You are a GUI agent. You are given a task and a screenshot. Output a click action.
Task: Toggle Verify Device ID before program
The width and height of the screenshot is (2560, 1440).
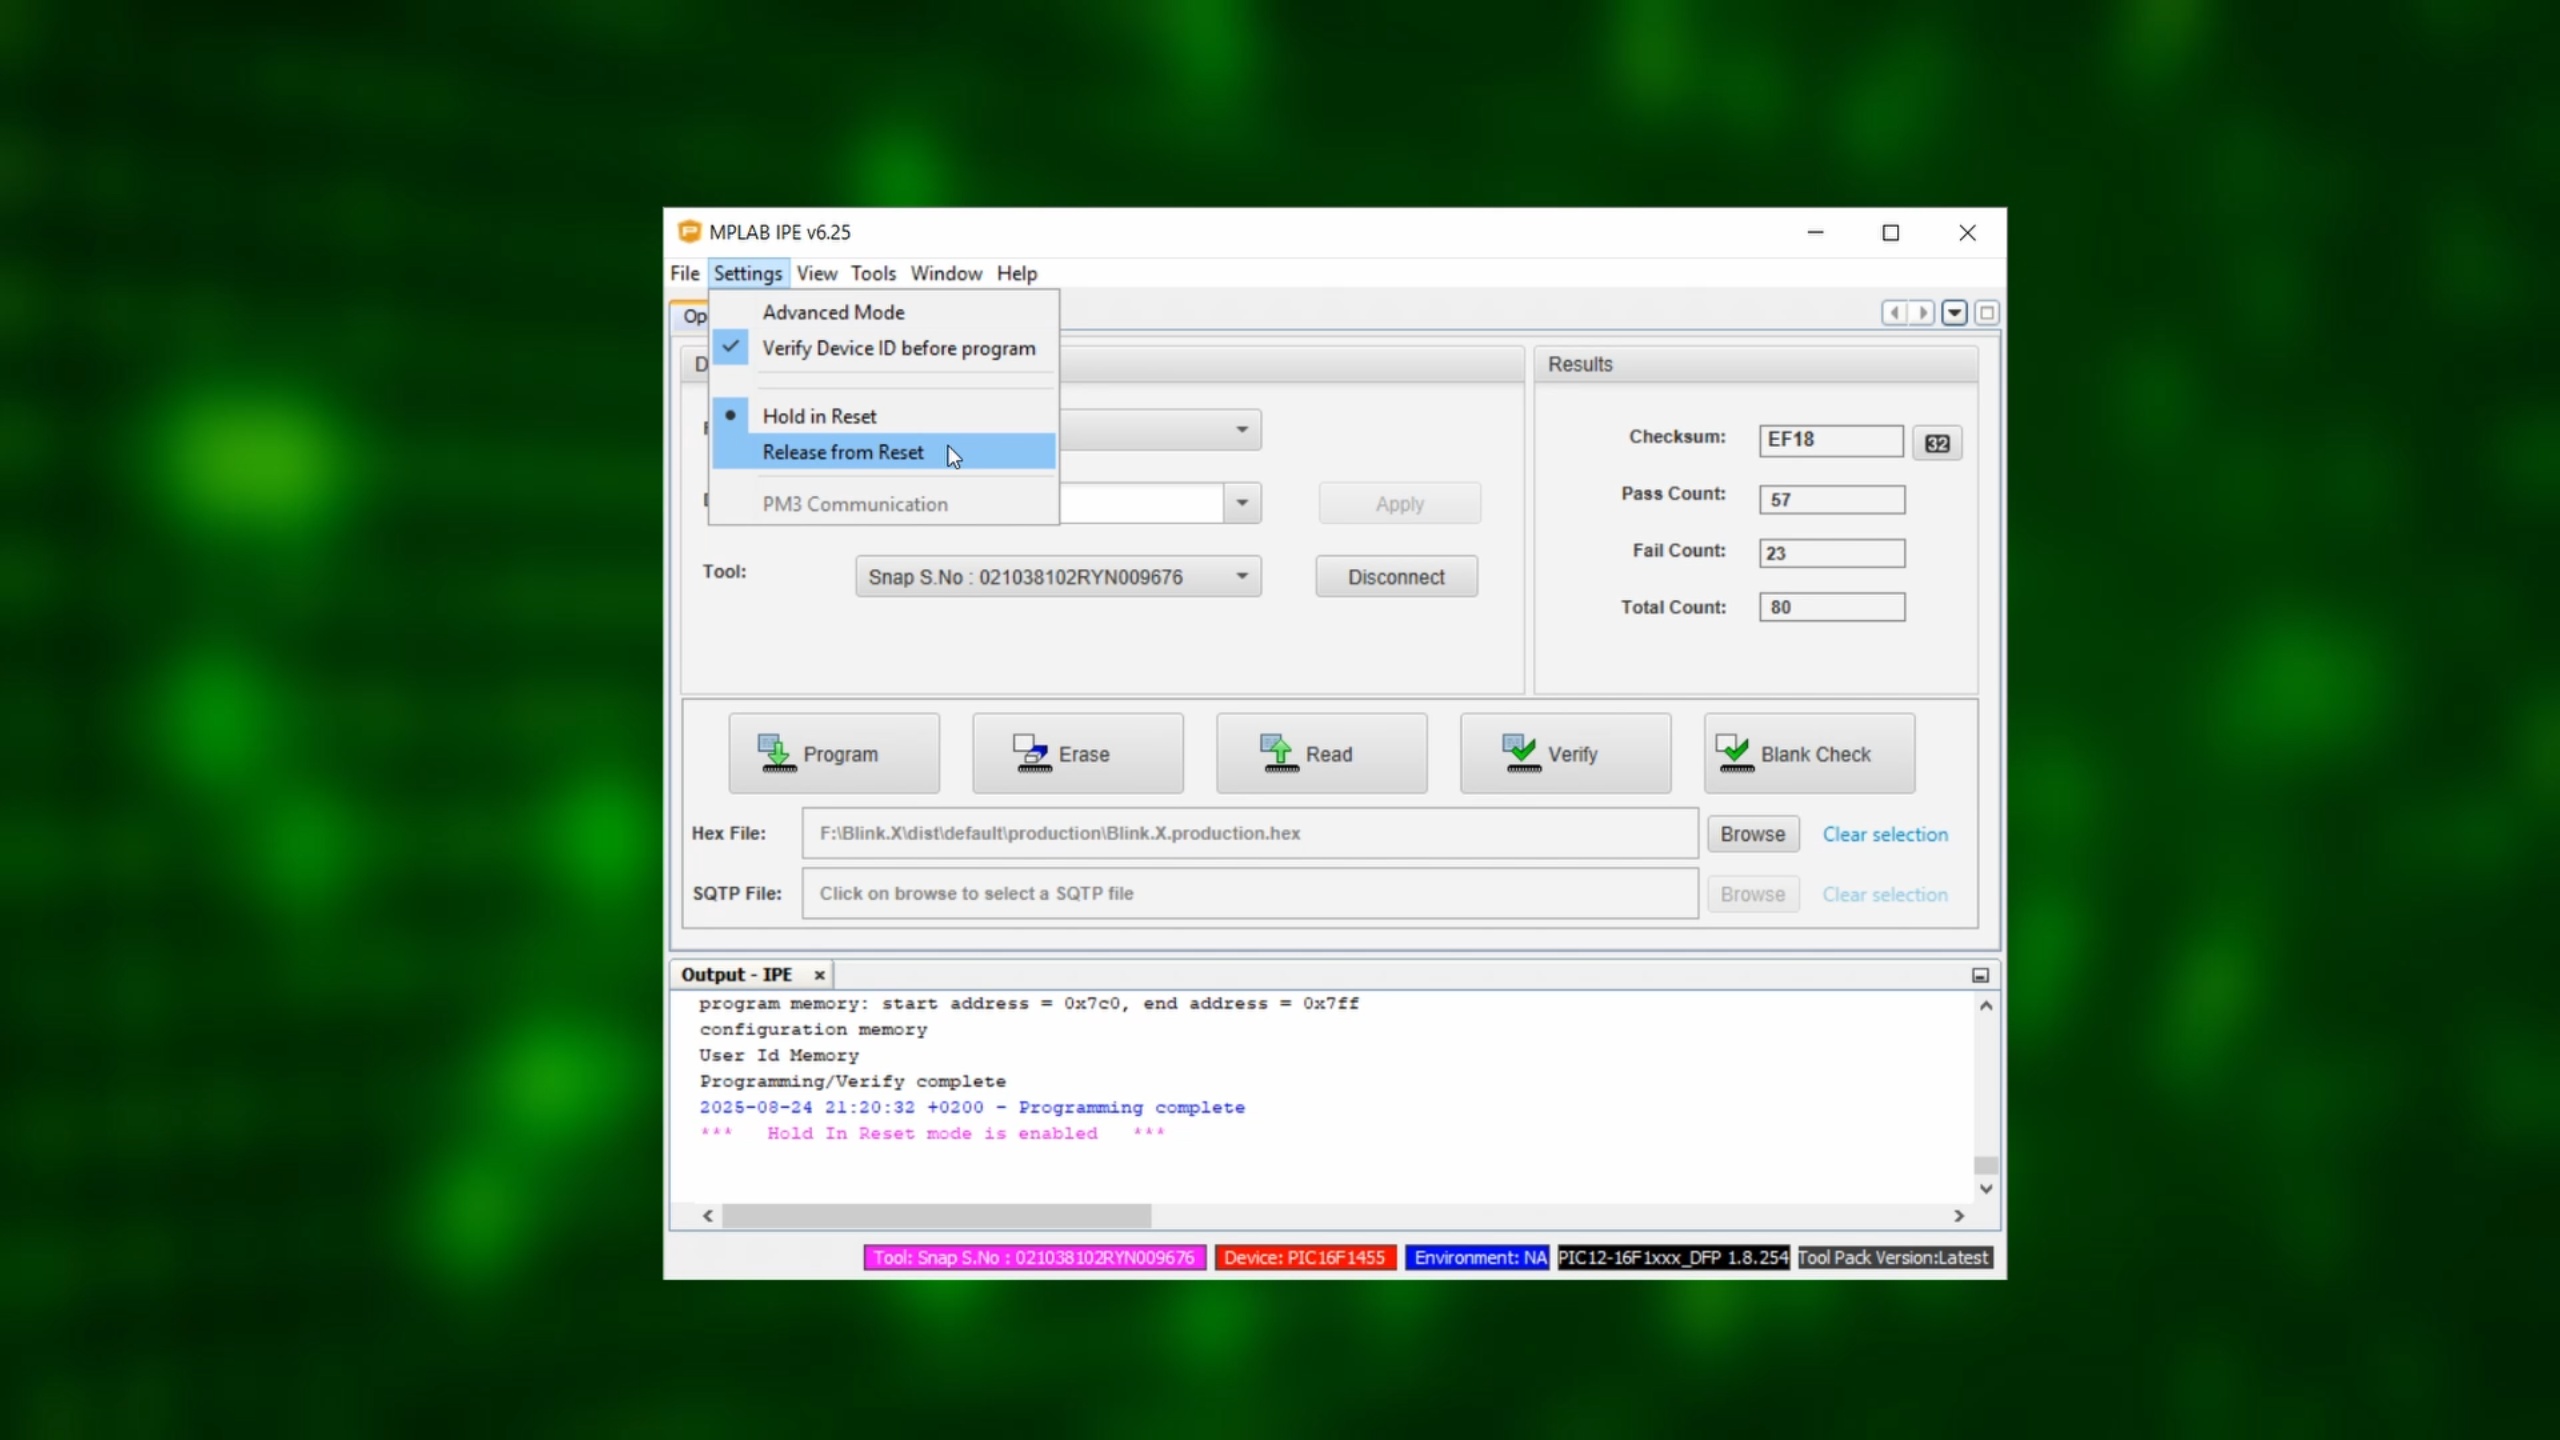point(898,348)
